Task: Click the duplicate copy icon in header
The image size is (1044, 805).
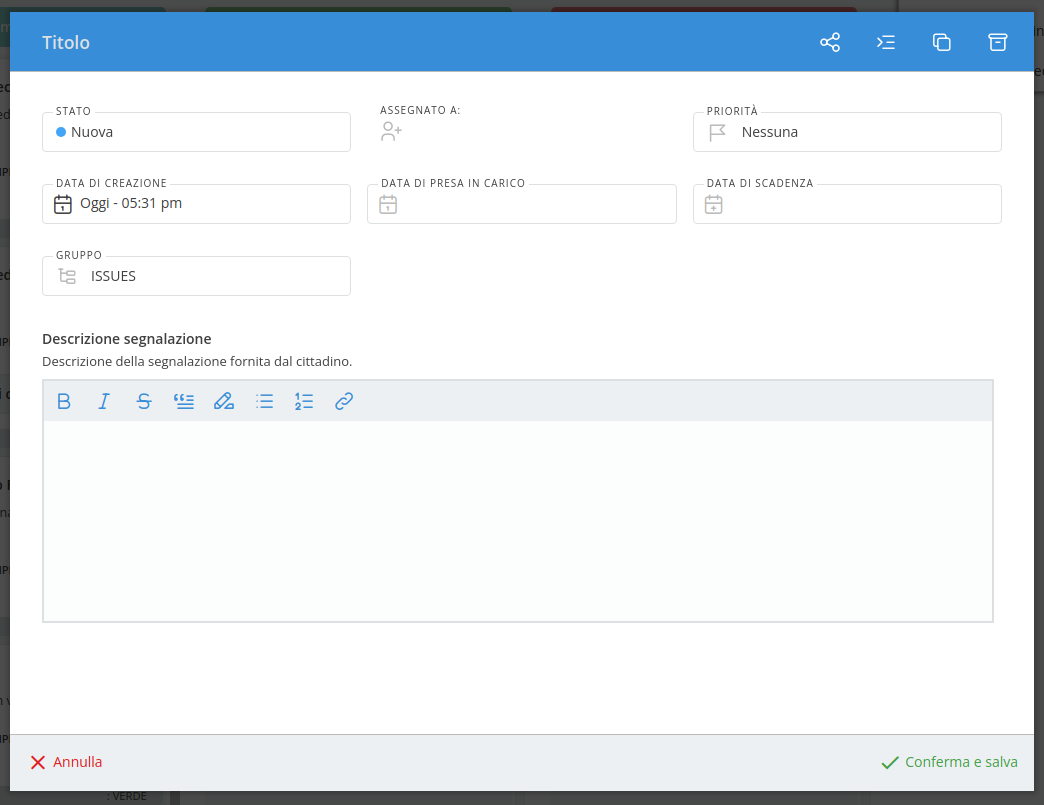Action: pyautogui.click(x=941, y=42)
